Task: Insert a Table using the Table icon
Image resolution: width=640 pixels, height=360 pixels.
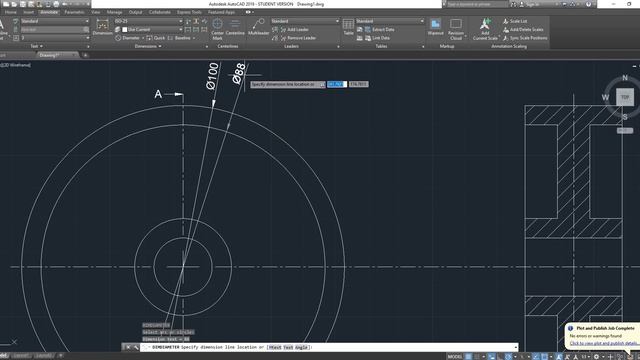Action: [x=348, y=27]
